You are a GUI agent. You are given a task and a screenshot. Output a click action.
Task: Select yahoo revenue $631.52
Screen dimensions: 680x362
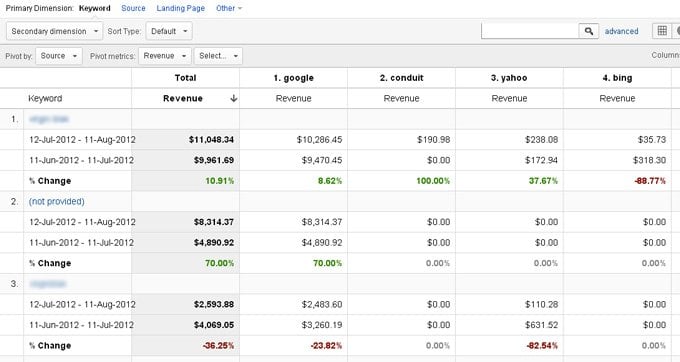point(541,325)
